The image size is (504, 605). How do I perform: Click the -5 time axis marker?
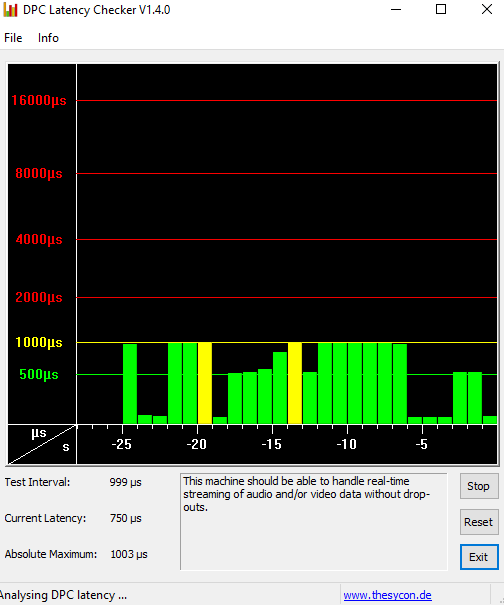(x=422, y=444)
